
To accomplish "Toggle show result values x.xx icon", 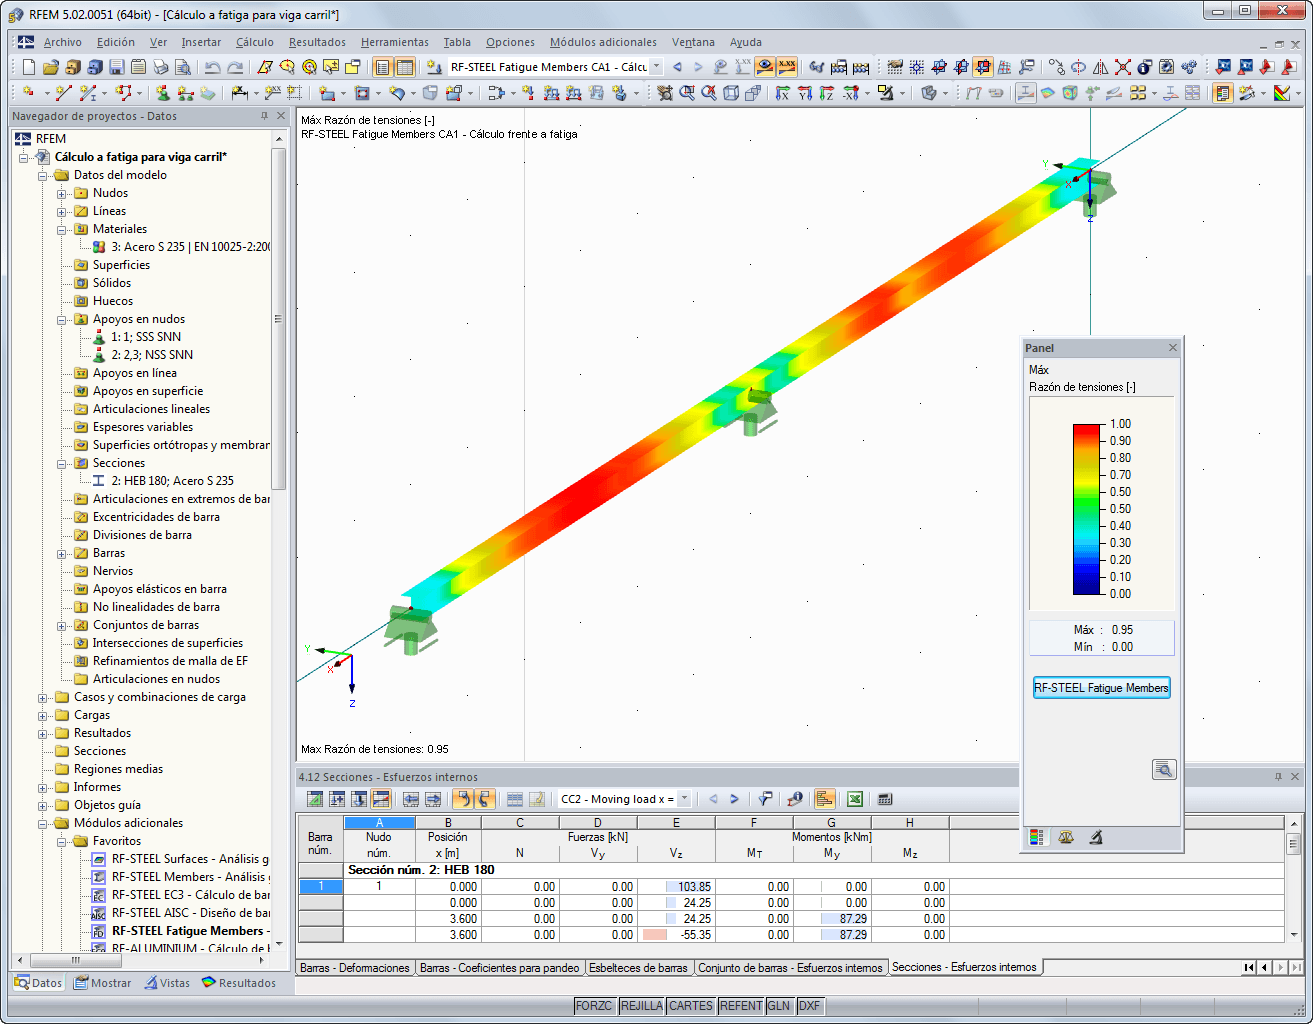I will click(x=787, y=67).
